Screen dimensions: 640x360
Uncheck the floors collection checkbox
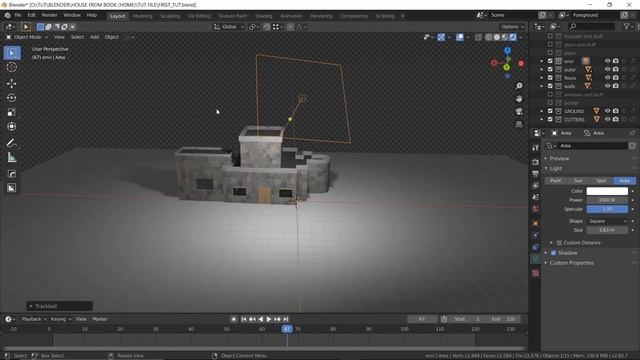tap(550, 78)
